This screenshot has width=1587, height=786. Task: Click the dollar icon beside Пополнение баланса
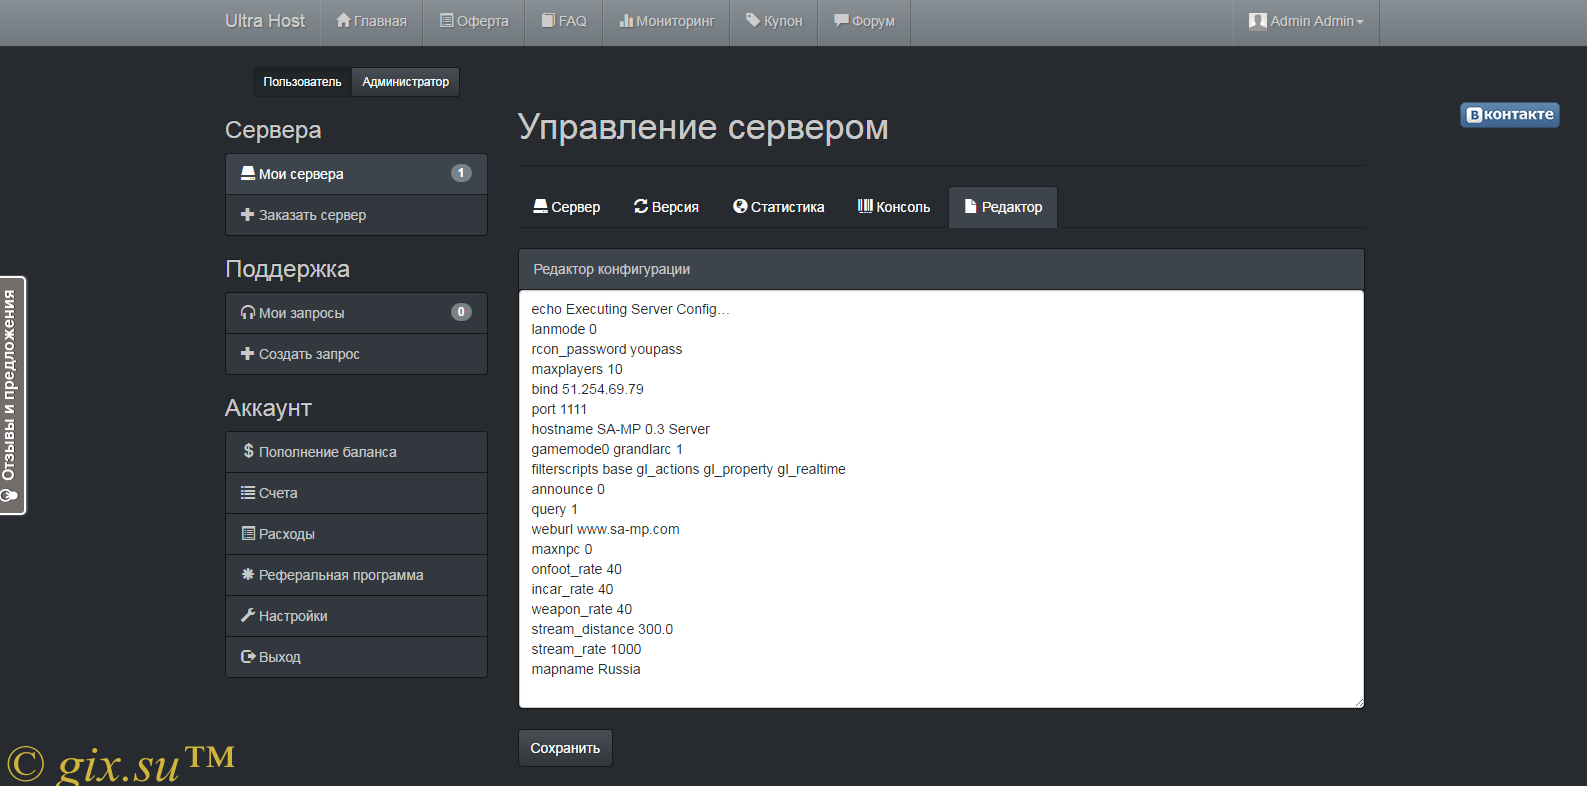[x=248, y=451]
